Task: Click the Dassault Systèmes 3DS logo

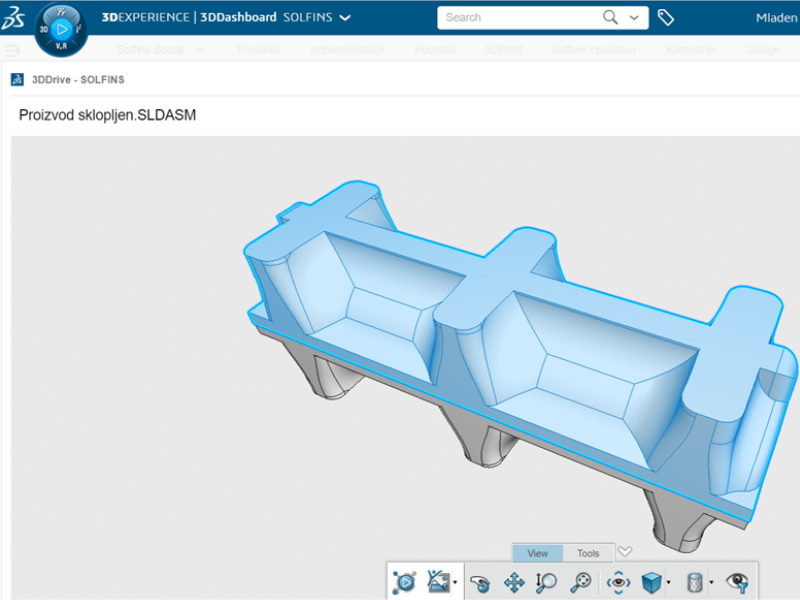Action: click(17, 17)
